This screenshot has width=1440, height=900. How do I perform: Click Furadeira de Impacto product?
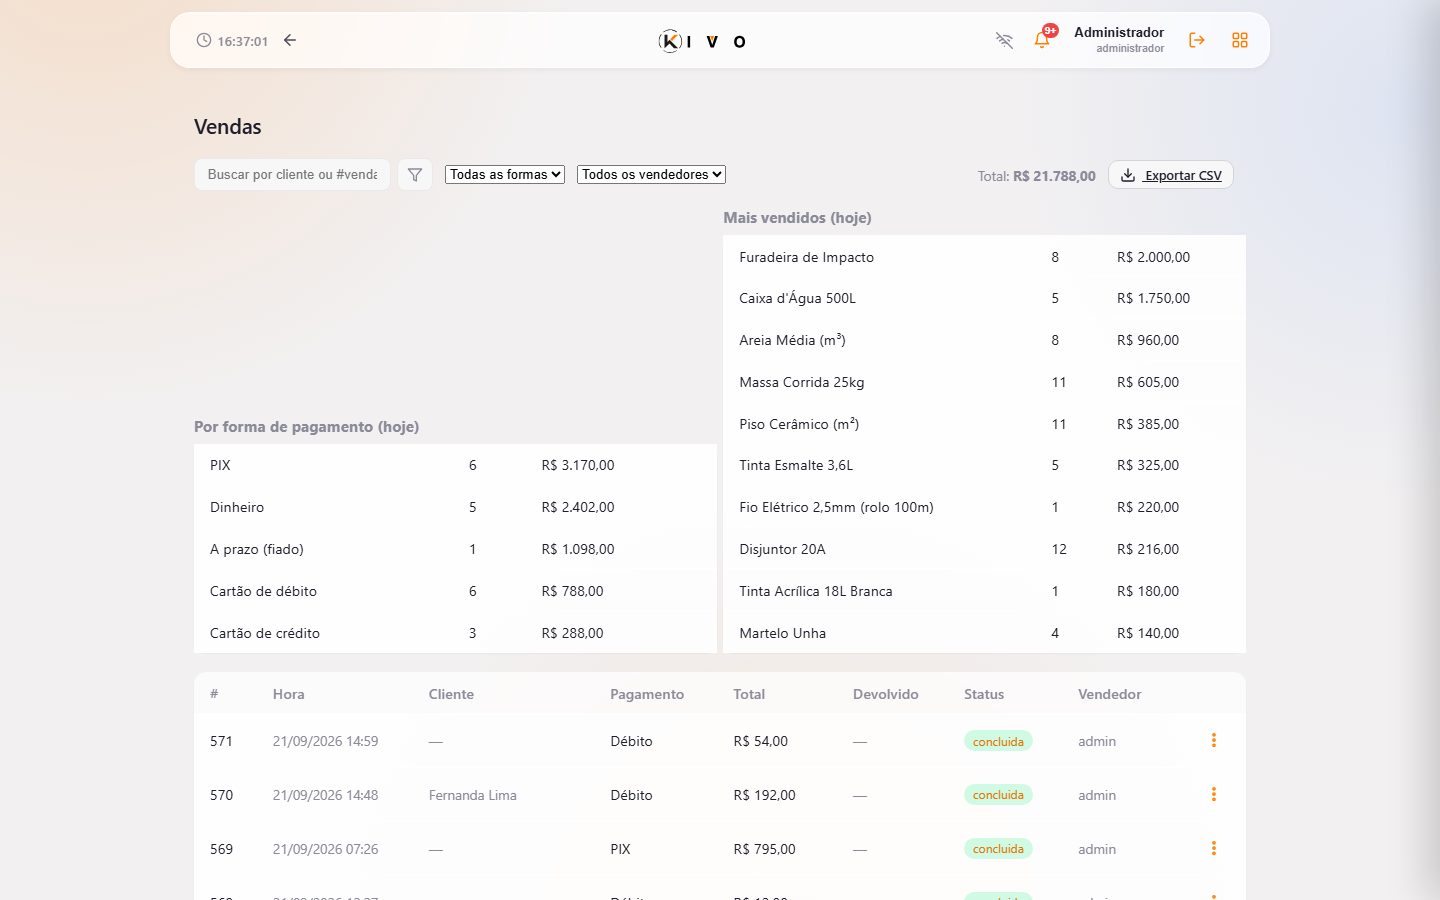[806, 257]
